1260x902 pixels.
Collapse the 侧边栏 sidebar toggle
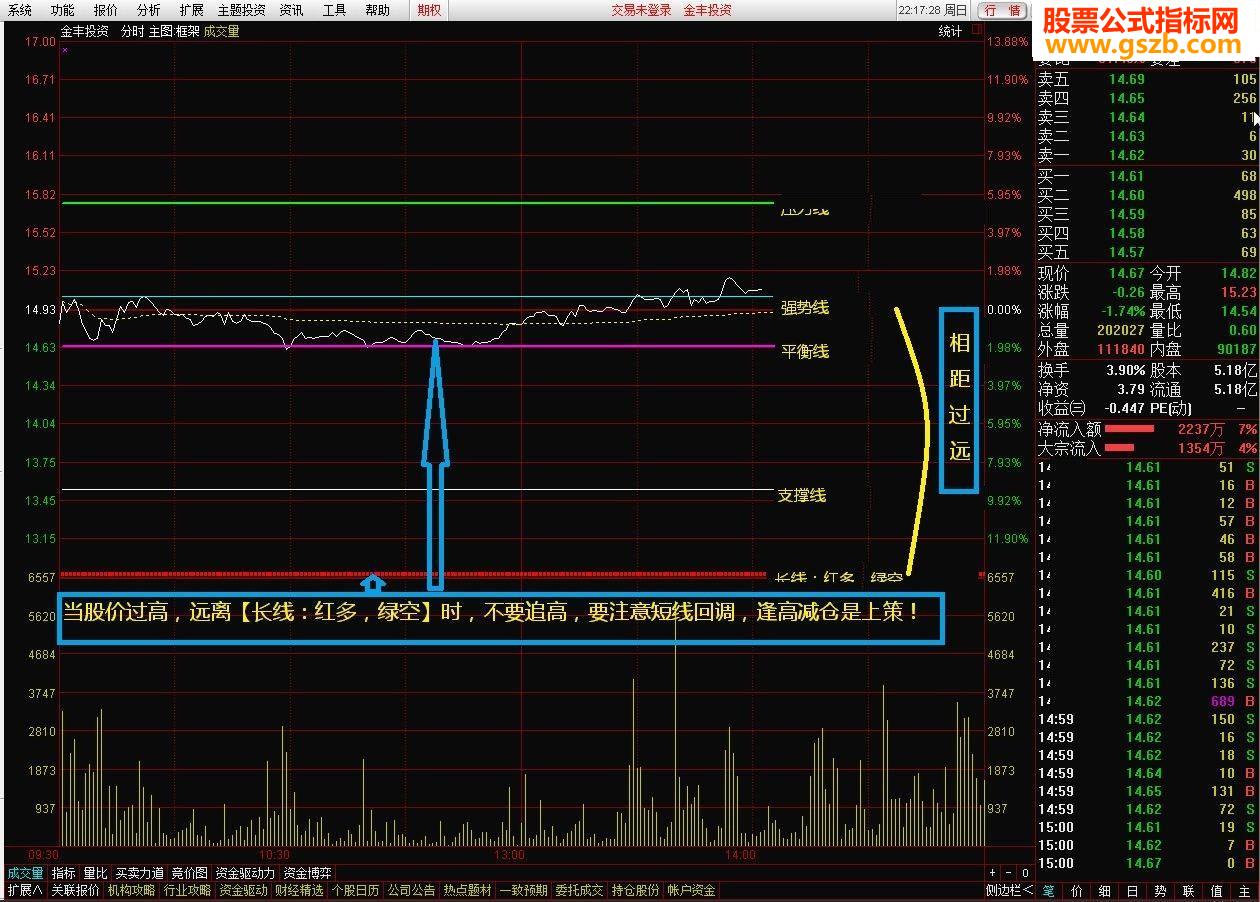click(x=1009, y=890)
